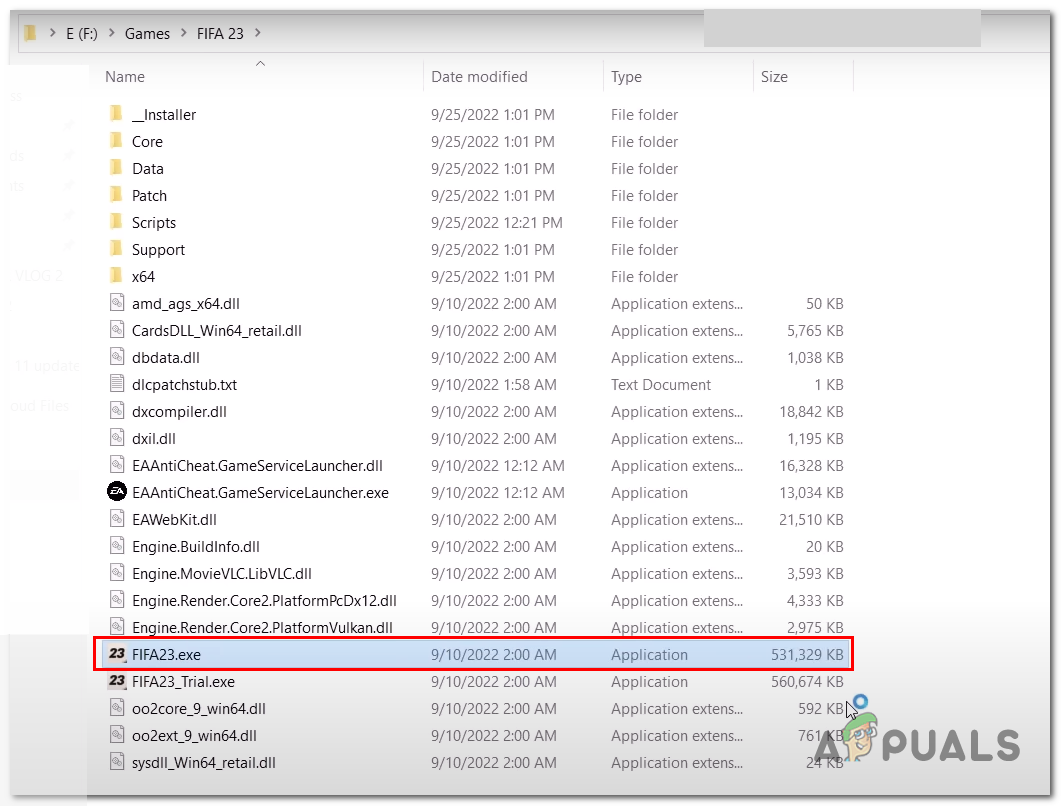Viewport: 1061px width, 806px height.
Task: Go to Games folder in breadcrumb
Action: tap(148, 34)
